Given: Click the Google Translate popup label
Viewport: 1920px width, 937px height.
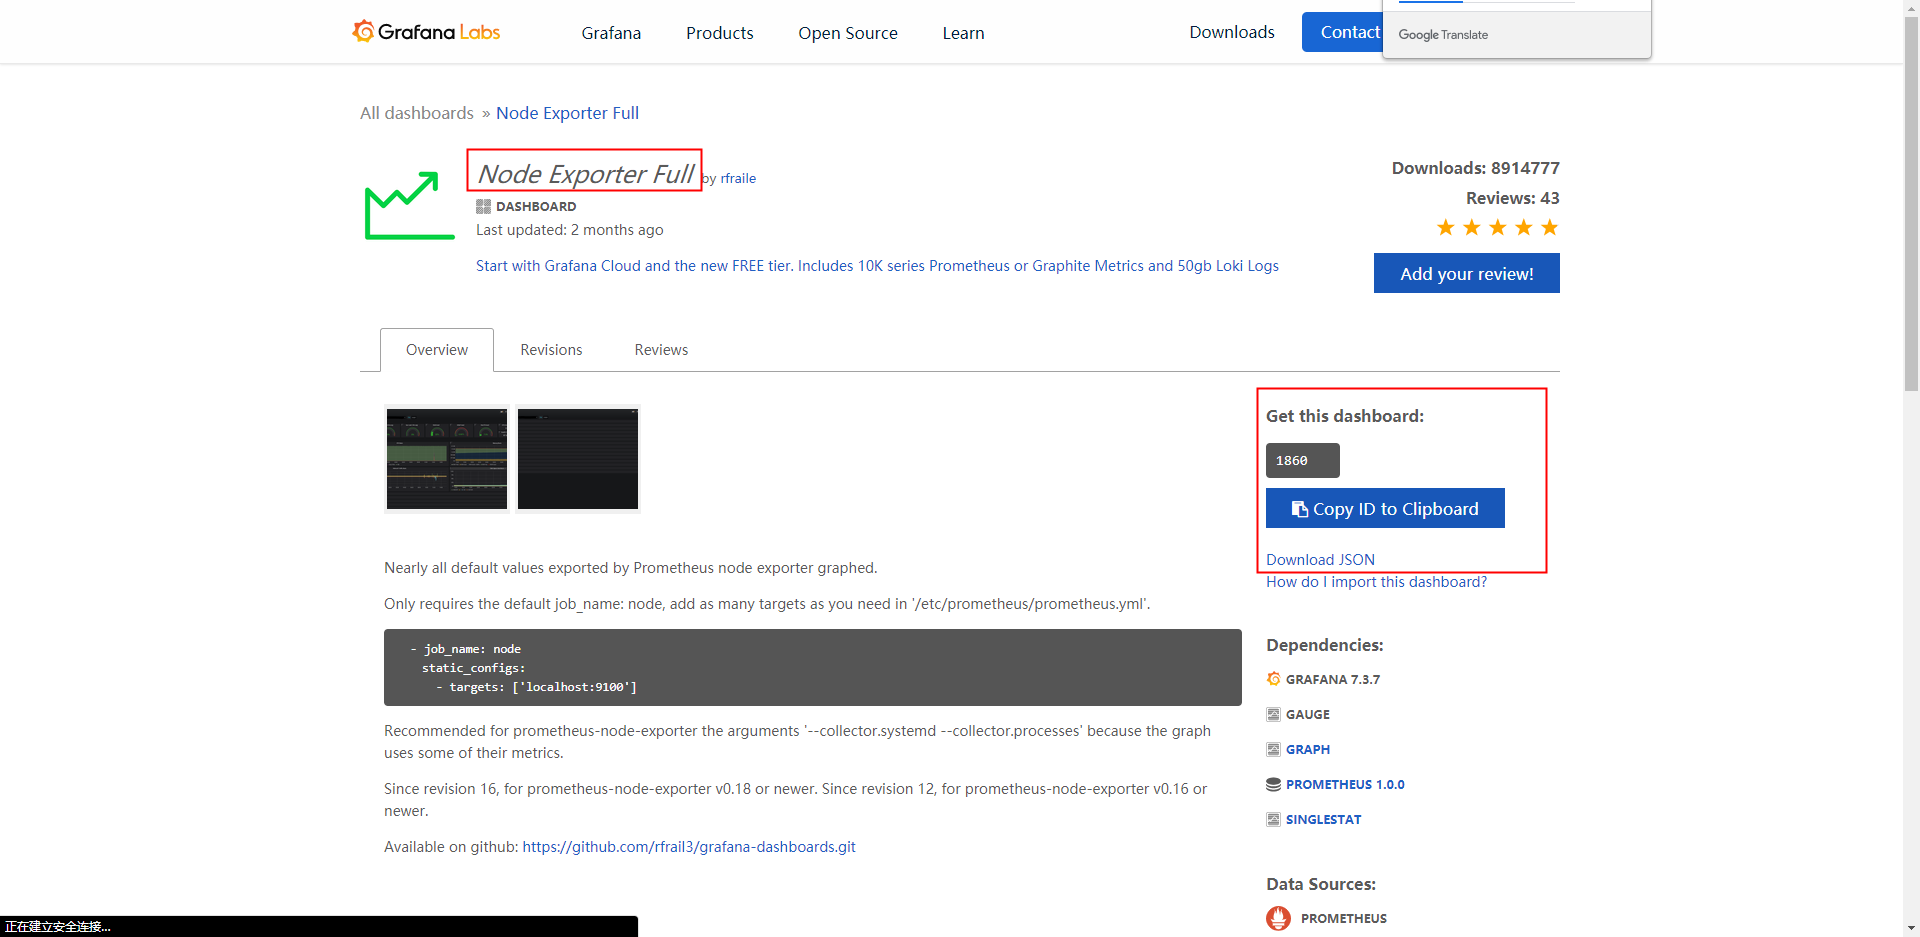Looking at the screenshot, I should click(x=1443, y=35).
